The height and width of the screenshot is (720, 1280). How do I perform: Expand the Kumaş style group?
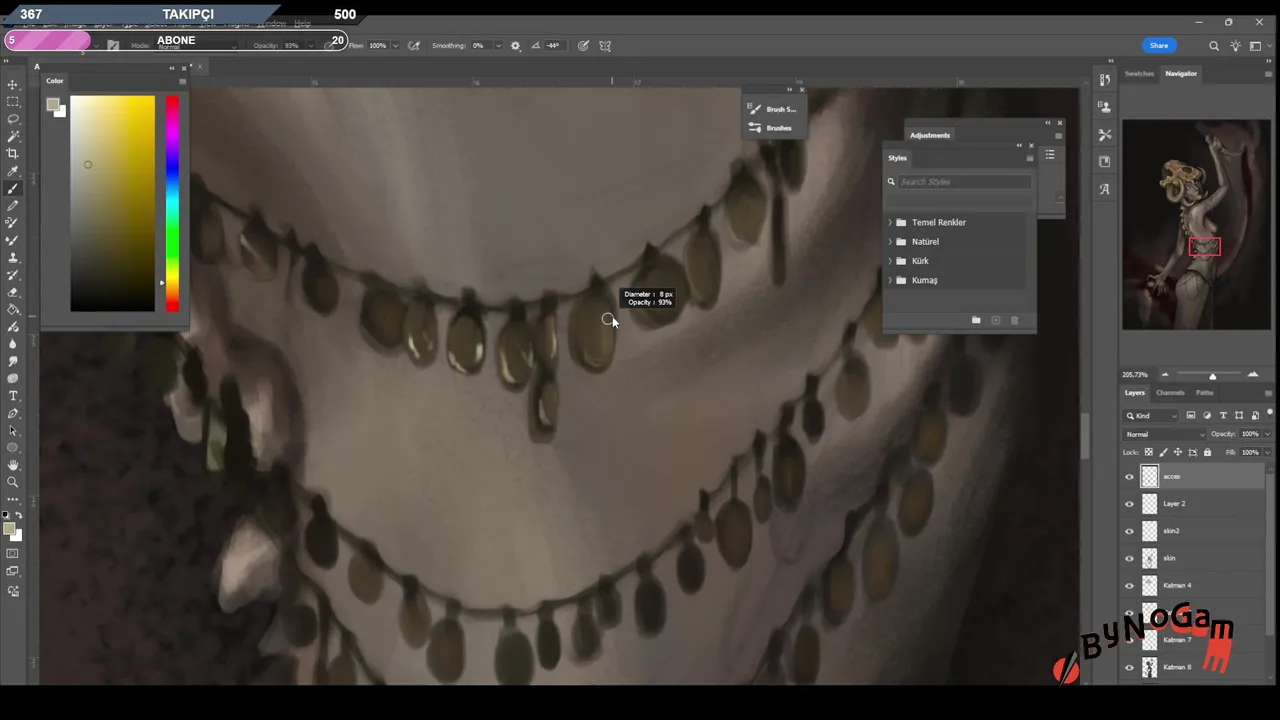coord(890,280)
